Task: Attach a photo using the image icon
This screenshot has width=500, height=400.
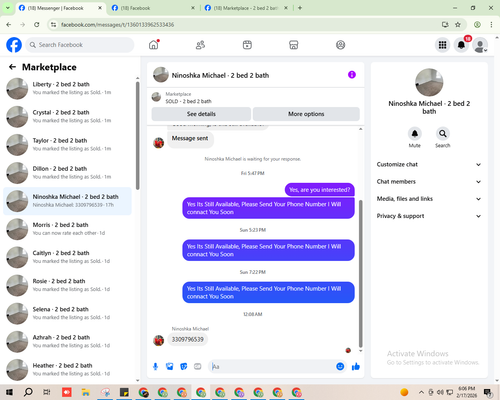Action: pos(170,367)
